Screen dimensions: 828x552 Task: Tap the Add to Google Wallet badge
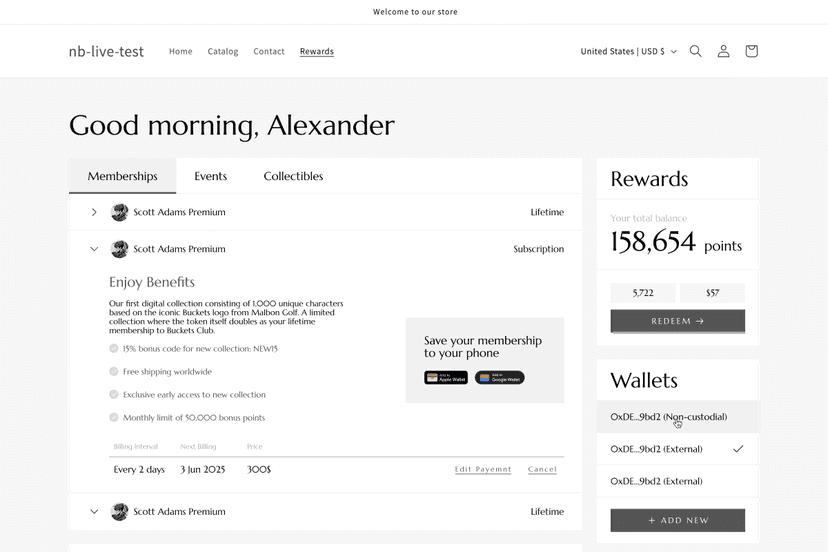coord(499,378)
